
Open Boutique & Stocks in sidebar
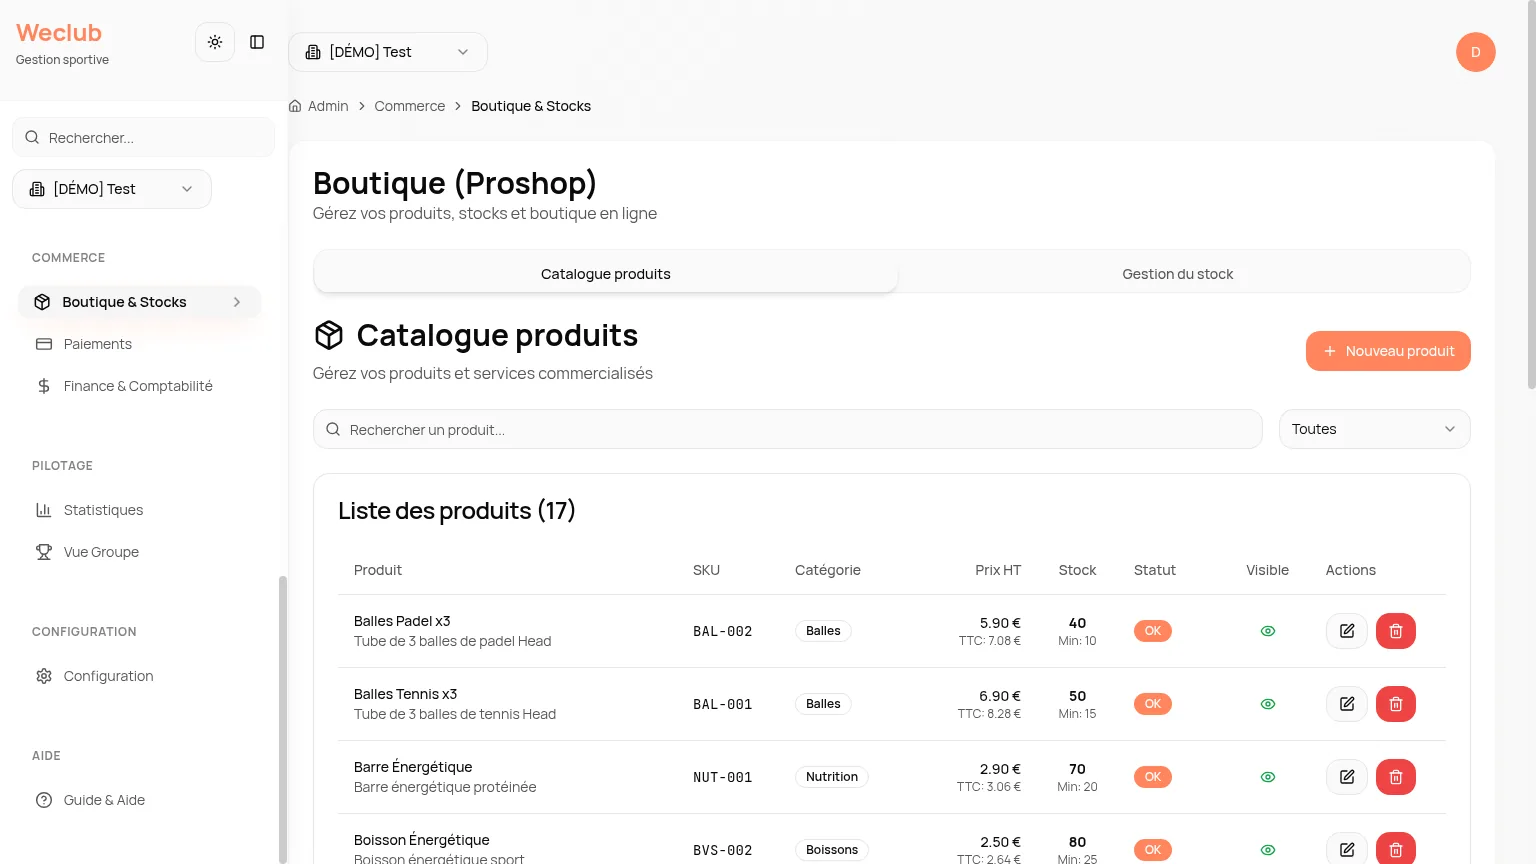(x=139, y=302)
